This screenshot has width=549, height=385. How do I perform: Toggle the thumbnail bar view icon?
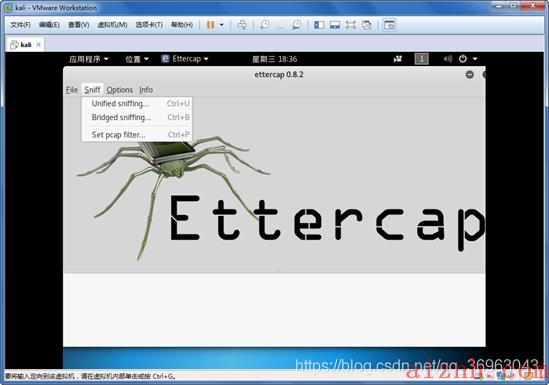pyautogui.click(x=335, y=25)
